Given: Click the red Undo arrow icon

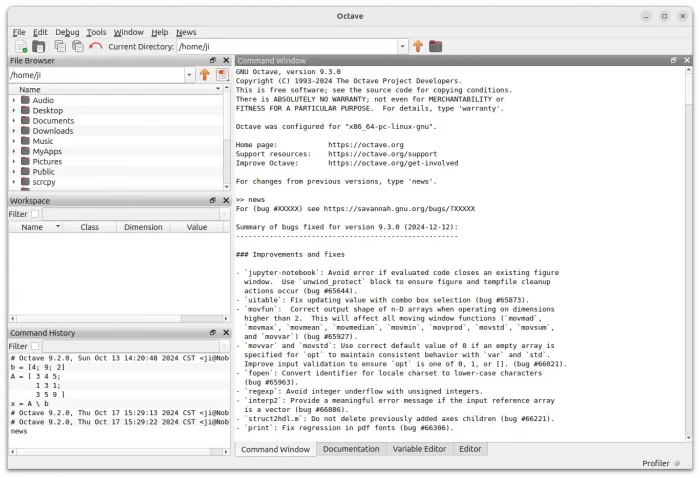Looking at the screenshot, I should 95,46.
